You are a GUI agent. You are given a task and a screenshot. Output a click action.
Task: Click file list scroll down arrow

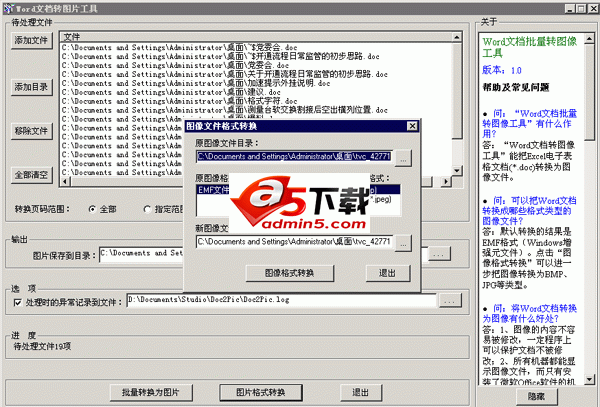click(x=457, y=171)
